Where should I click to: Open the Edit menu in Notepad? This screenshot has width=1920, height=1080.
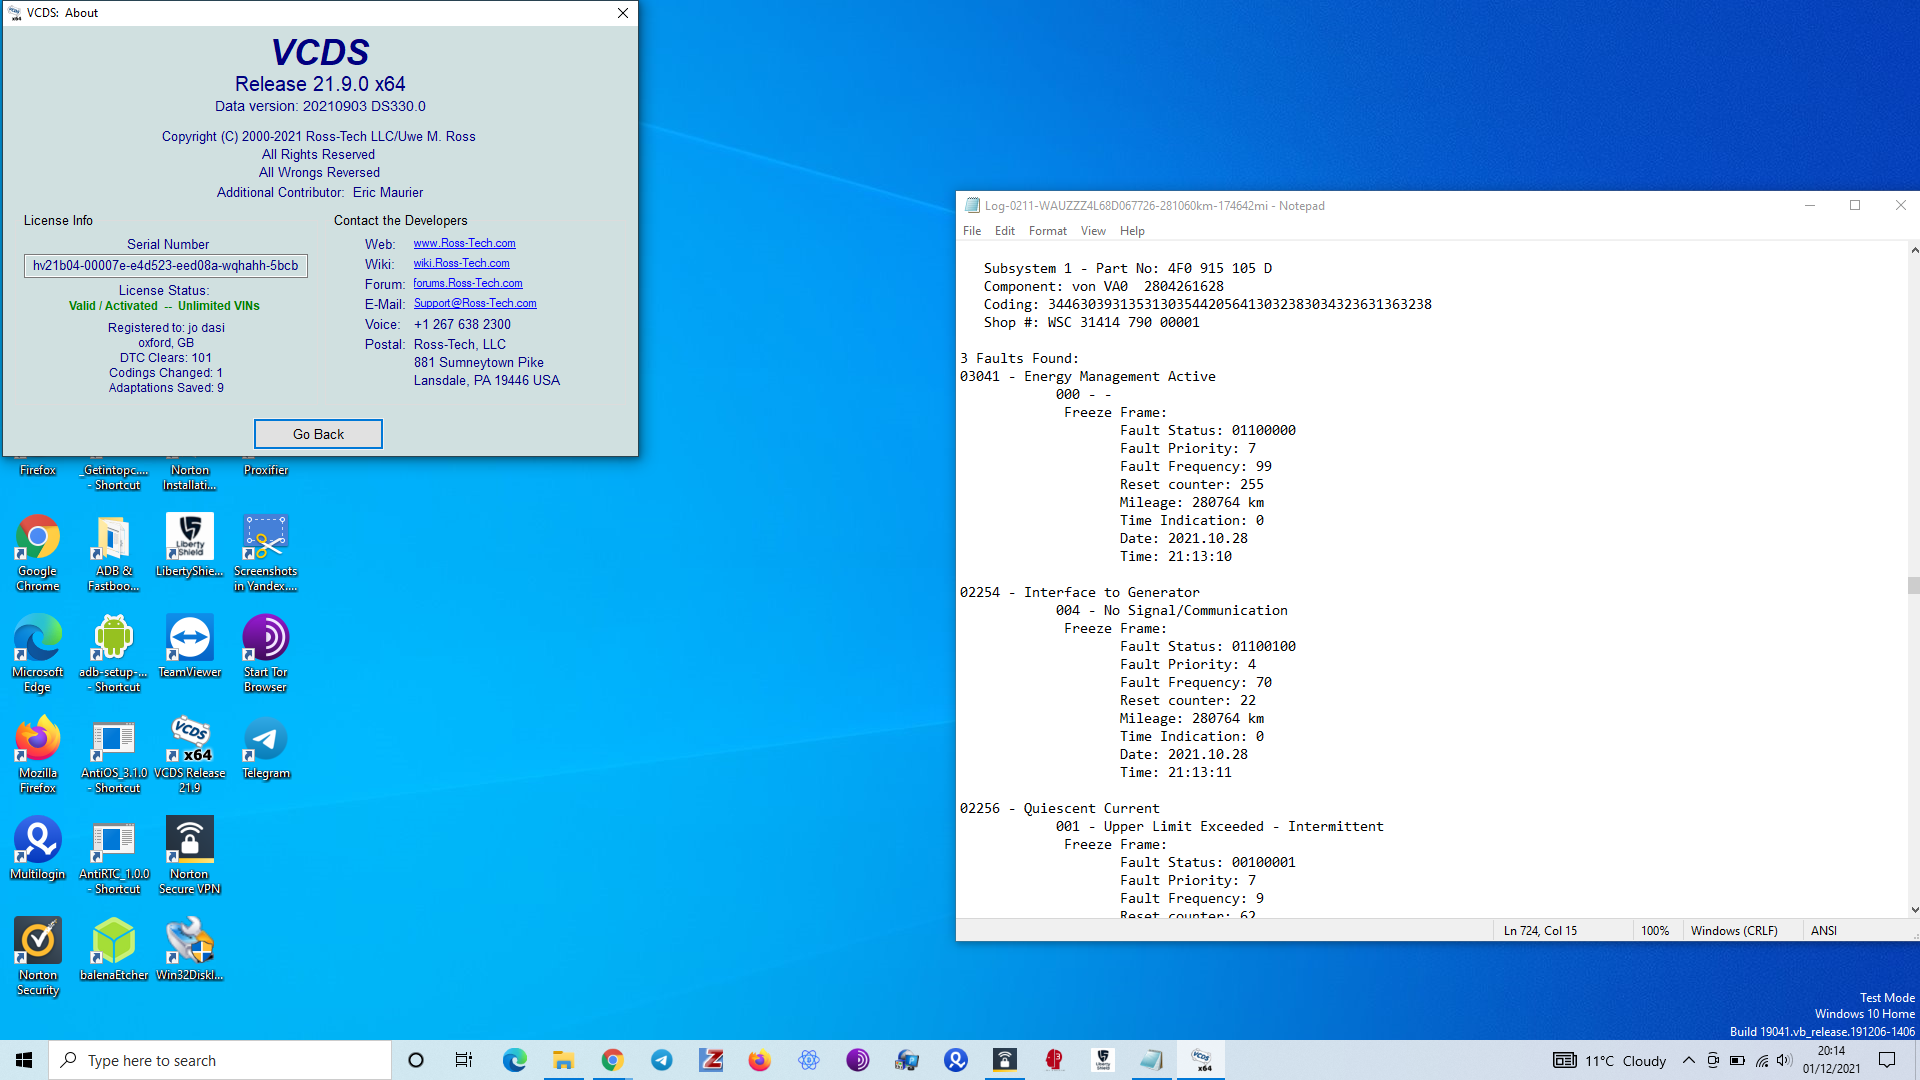click(1005, 231)
